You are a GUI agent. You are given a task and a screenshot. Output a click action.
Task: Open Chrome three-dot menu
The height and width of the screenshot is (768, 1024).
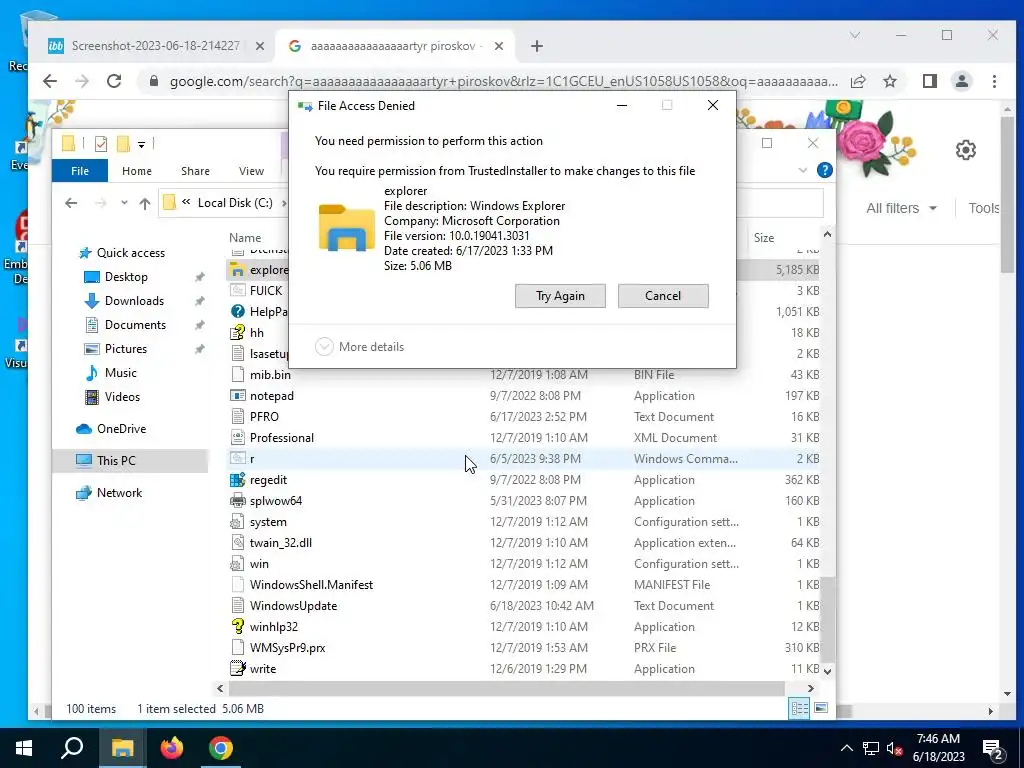[994, 82]
